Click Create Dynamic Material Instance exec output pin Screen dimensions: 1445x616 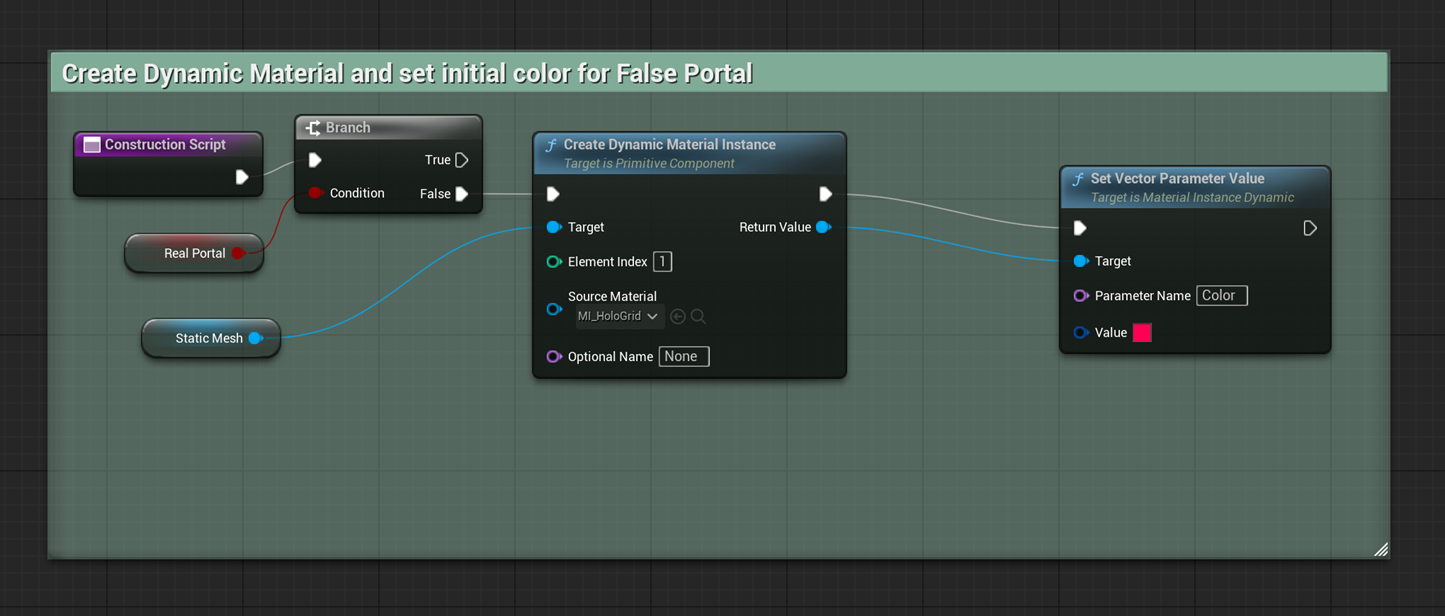[x=825, y=194]
